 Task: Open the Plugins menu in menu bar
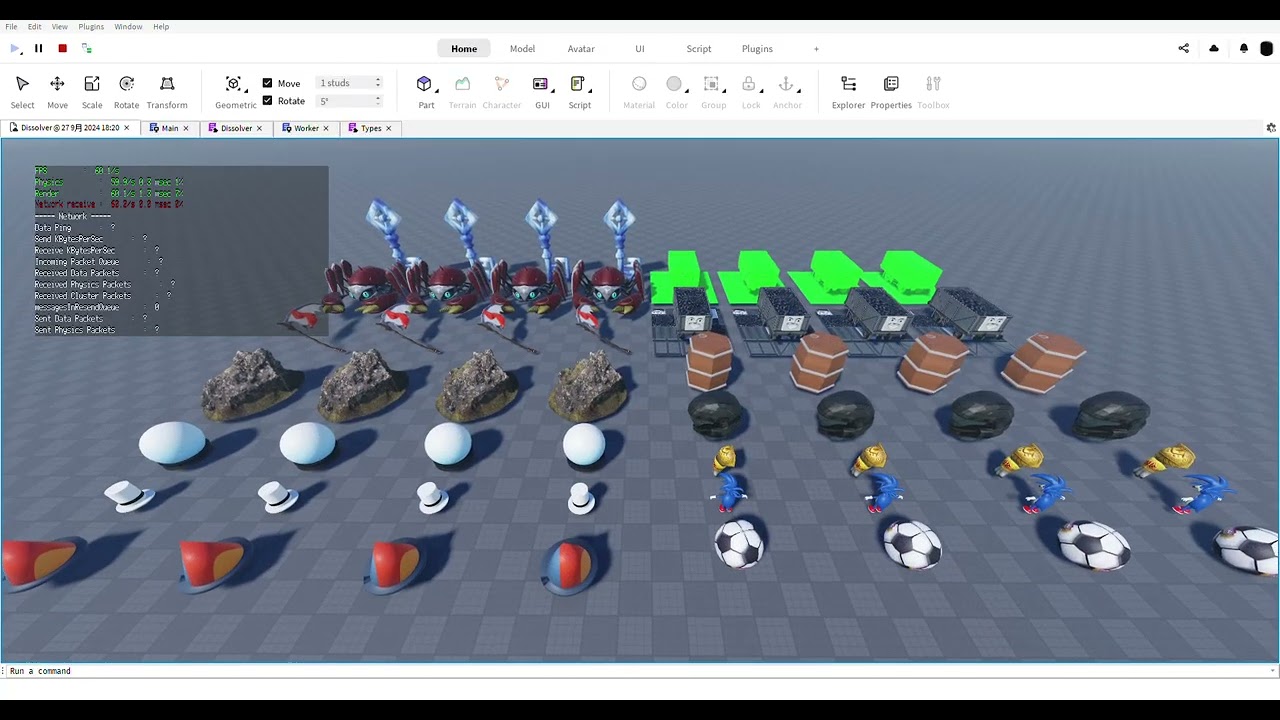[91, 26]
